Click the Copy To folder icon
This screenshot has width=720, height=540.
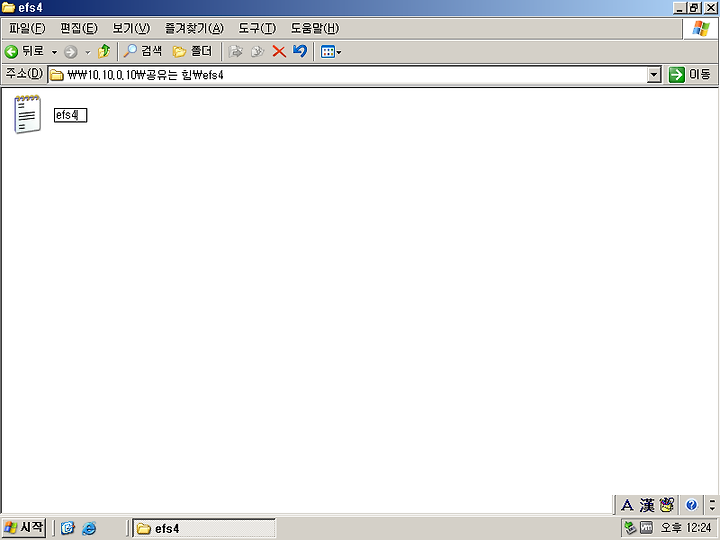(x=258, y=51)
